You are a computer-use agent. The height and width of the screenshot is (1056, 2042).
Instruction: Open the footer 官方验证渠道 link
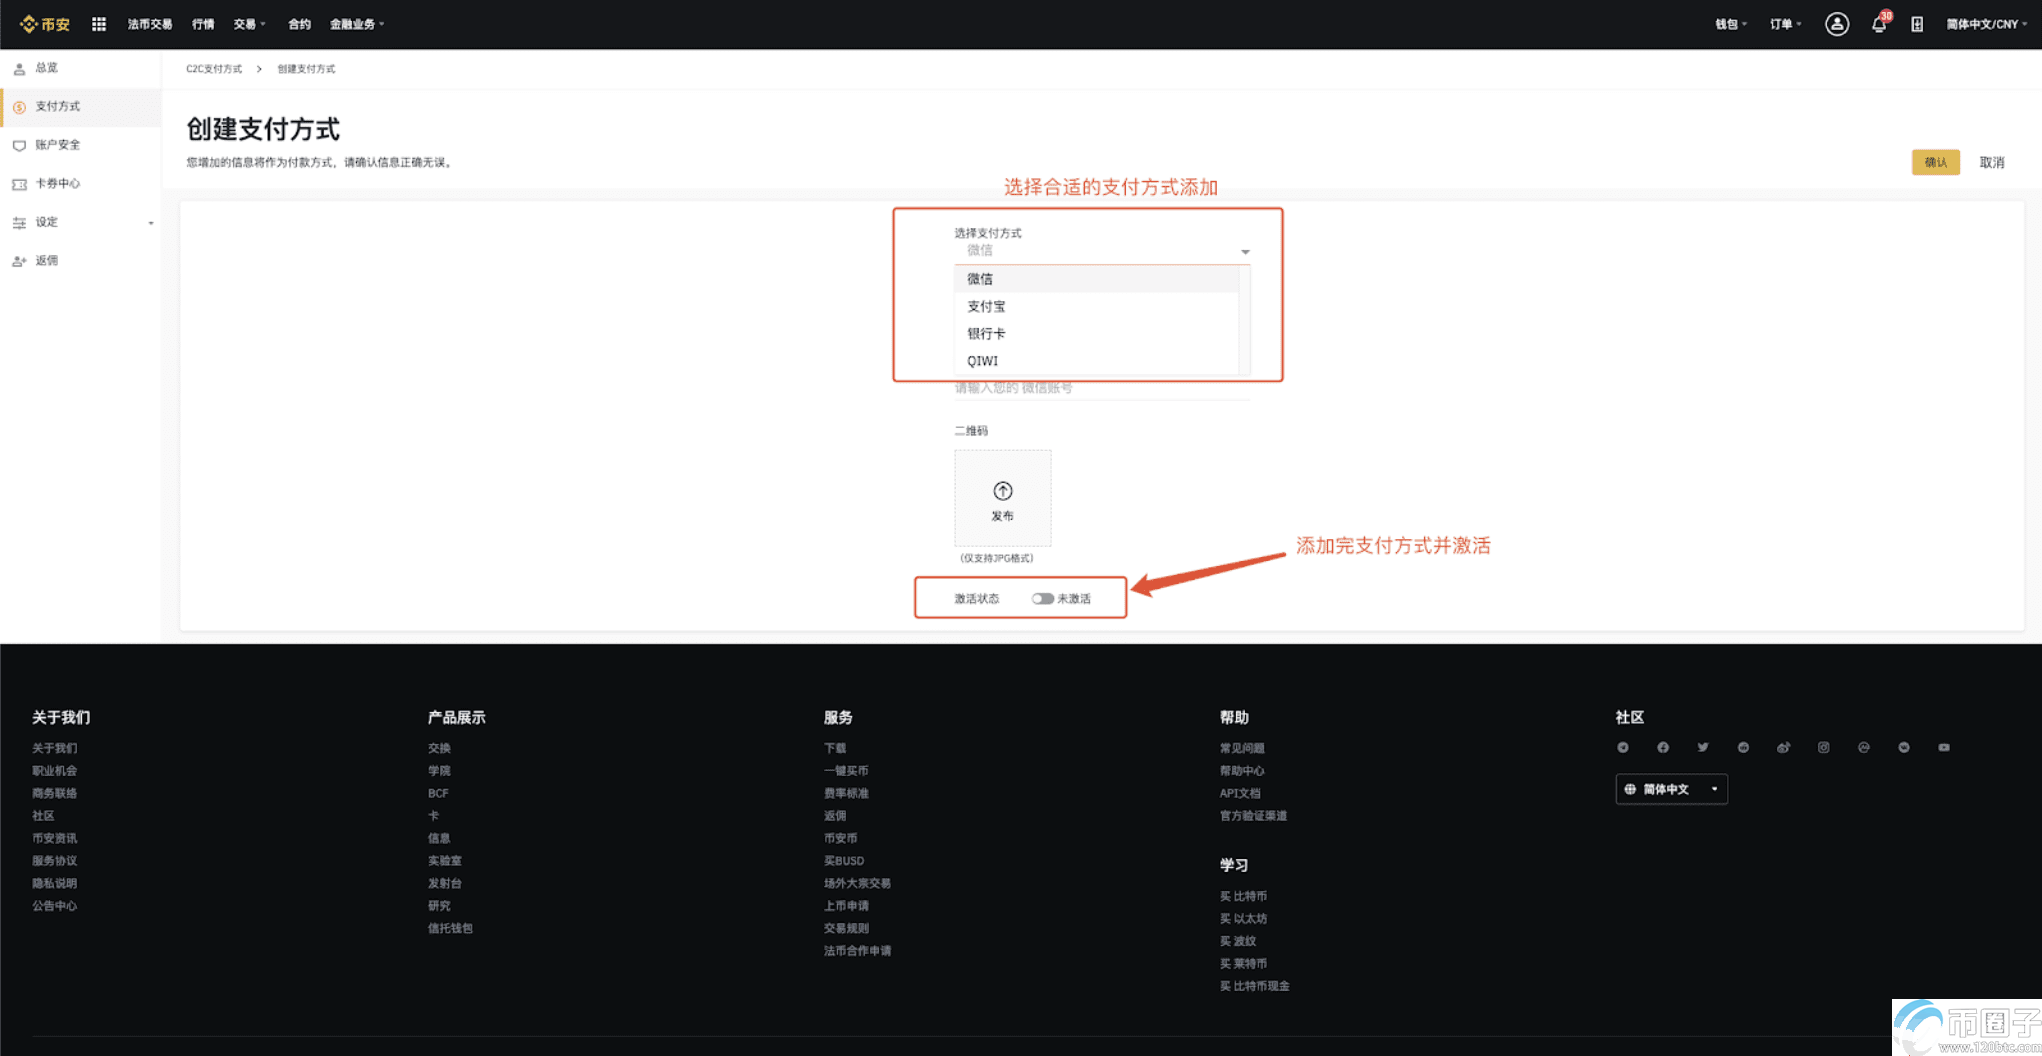pyautogui.click(x=1253, y=816)
